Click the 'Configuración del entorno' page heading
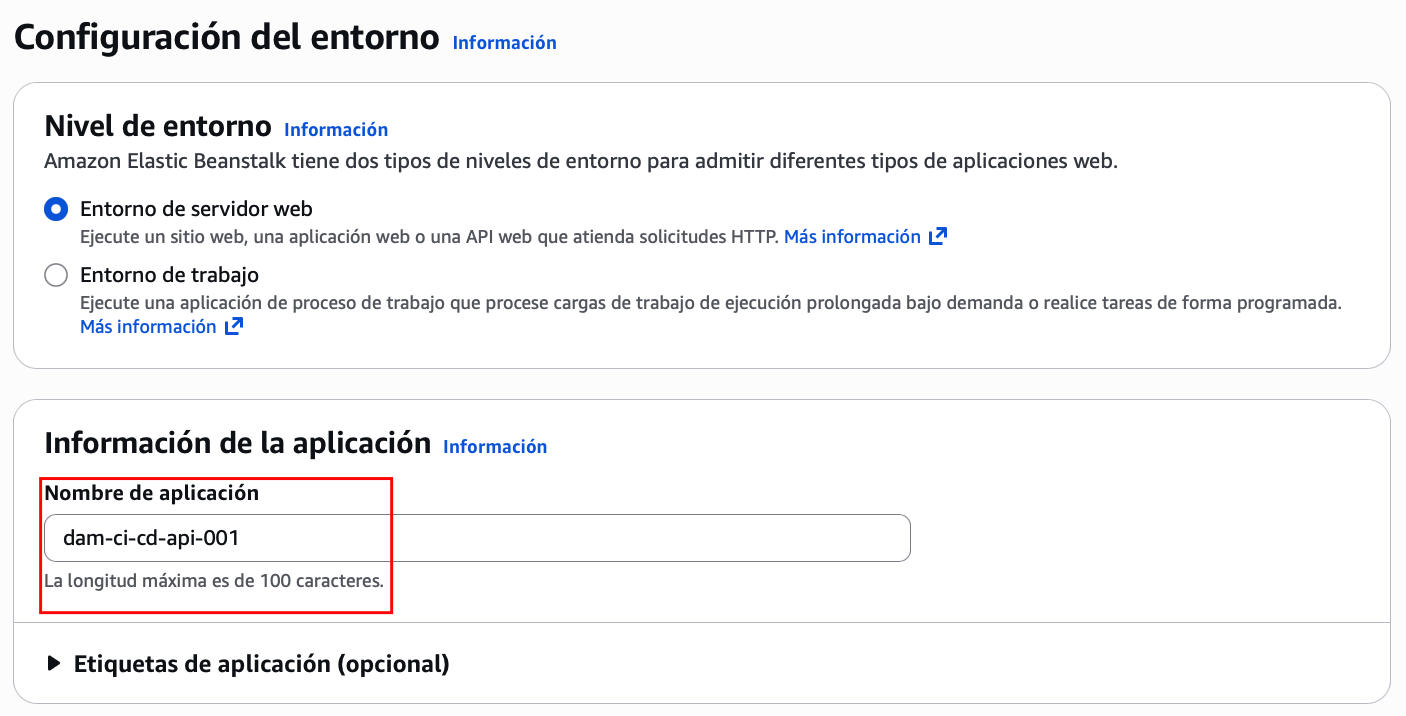 point(226,38)
